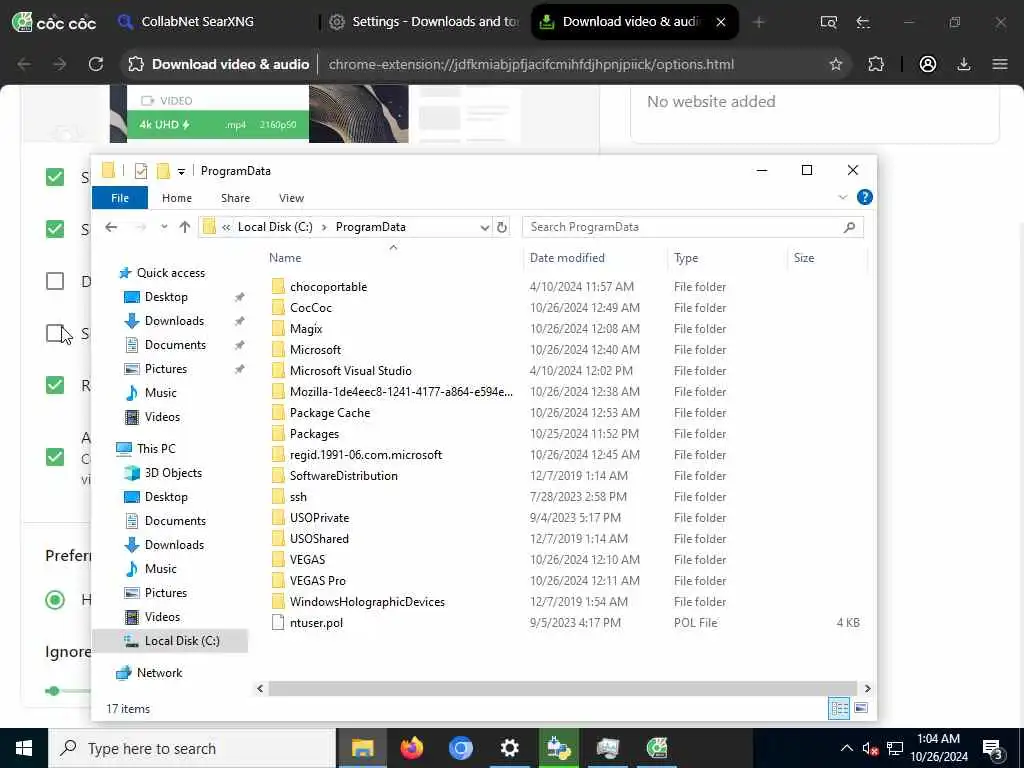Open Customize Quick Access Toolbar dropdown
This screenshot has height=768, width=1024.
tap(182, 172)
